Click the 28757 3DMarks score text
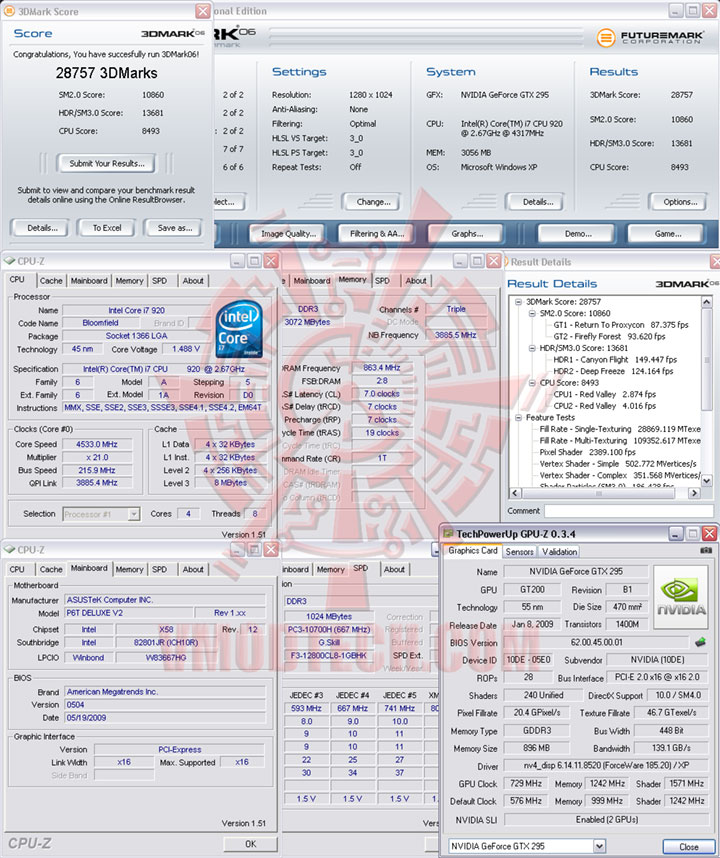The width and height of the screenshot is (720, 858). pyautogui.click(x=107, y=73)
